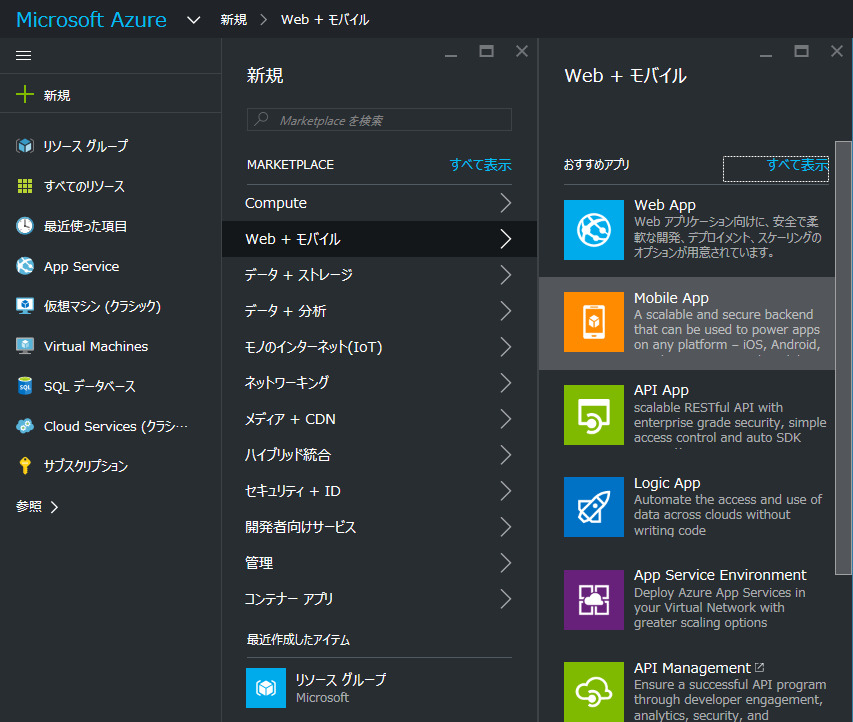Expand the モノのインターネット(IoT) arrow
Screen dimensions: 853x722
[x=506, y=347]
